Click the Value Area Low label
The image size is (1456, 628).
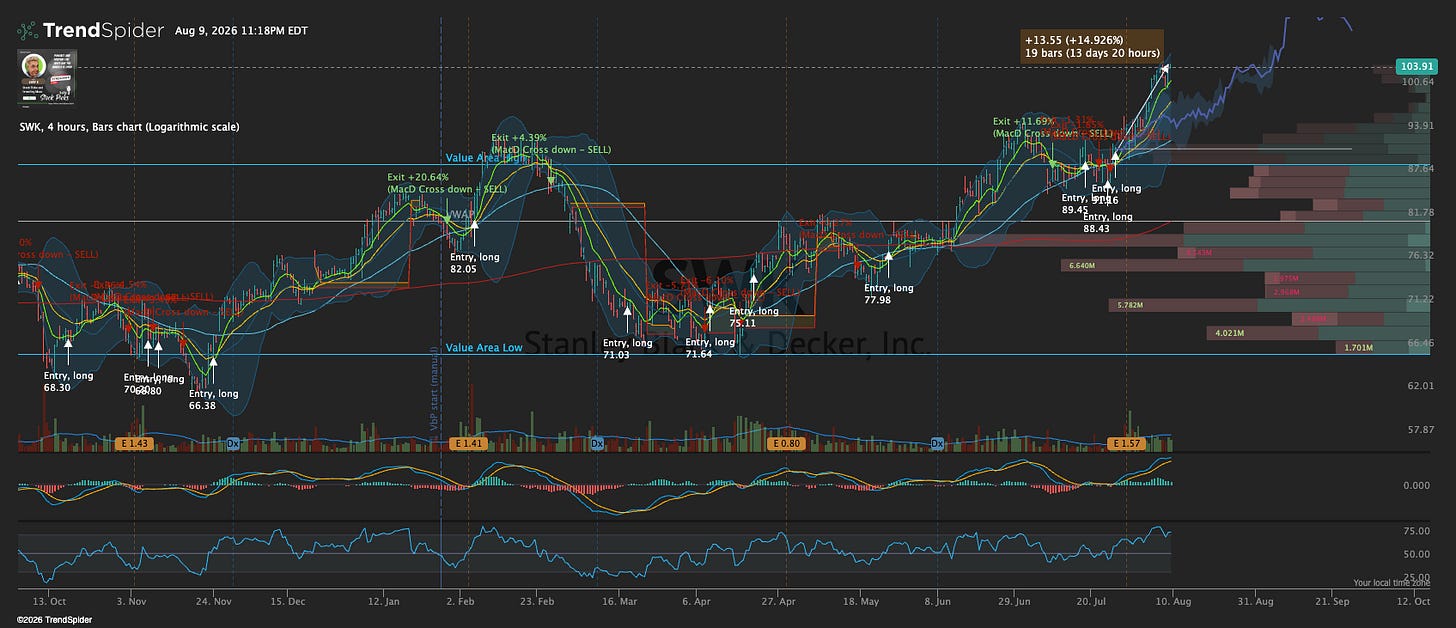pyautogui.click(x=484, y=348)
